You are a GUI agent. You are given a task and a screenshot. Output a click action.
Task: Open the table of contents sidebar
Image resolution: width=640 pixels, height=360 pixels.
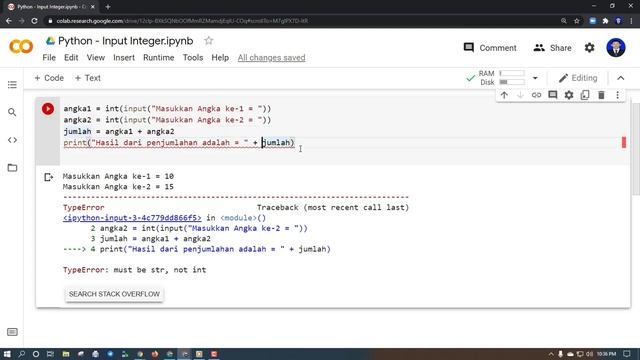click(12, 84)
